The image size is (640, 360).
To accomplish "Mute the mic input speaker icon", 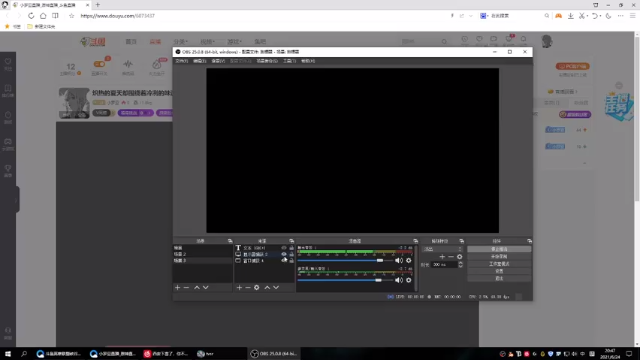I will (x=399, y=280).
